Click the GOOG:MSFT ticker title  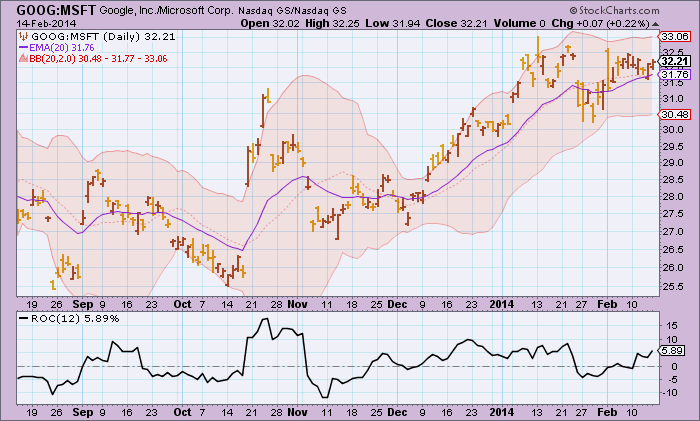[x=56, y=10]
